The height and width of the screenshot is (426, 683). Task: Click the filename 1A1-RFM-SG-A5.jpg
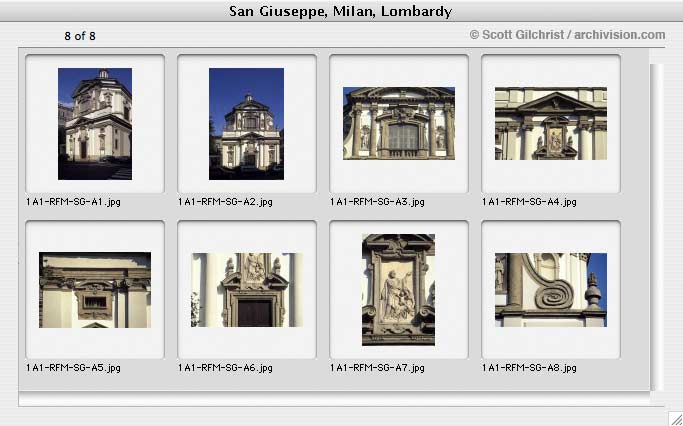pos(73,368)
